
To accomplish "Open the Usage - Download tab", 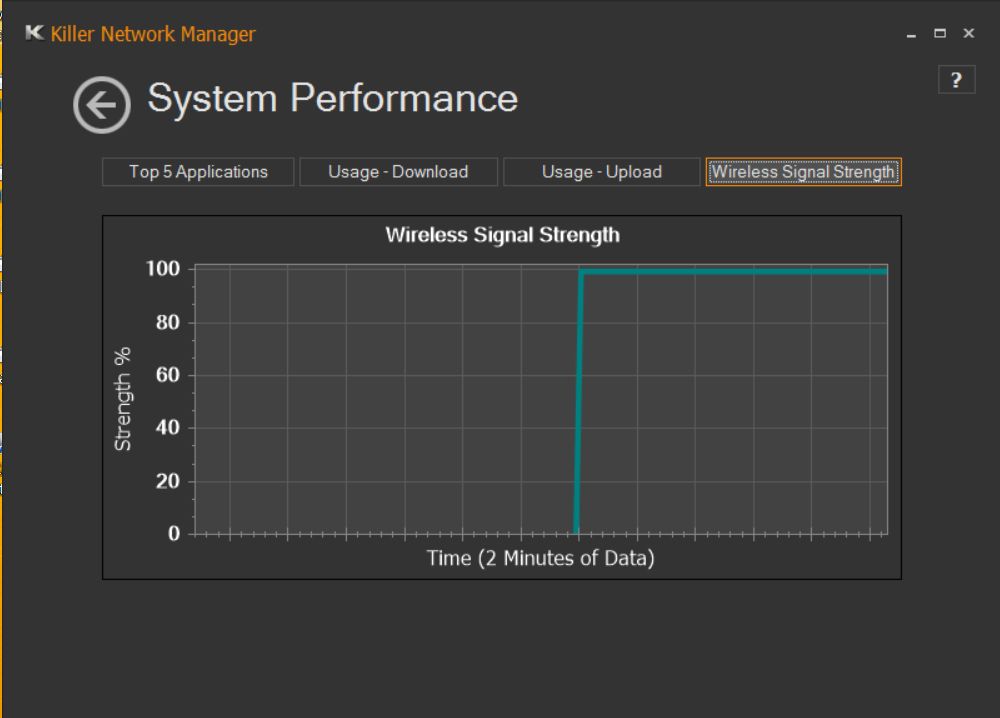I will point(399,172).
